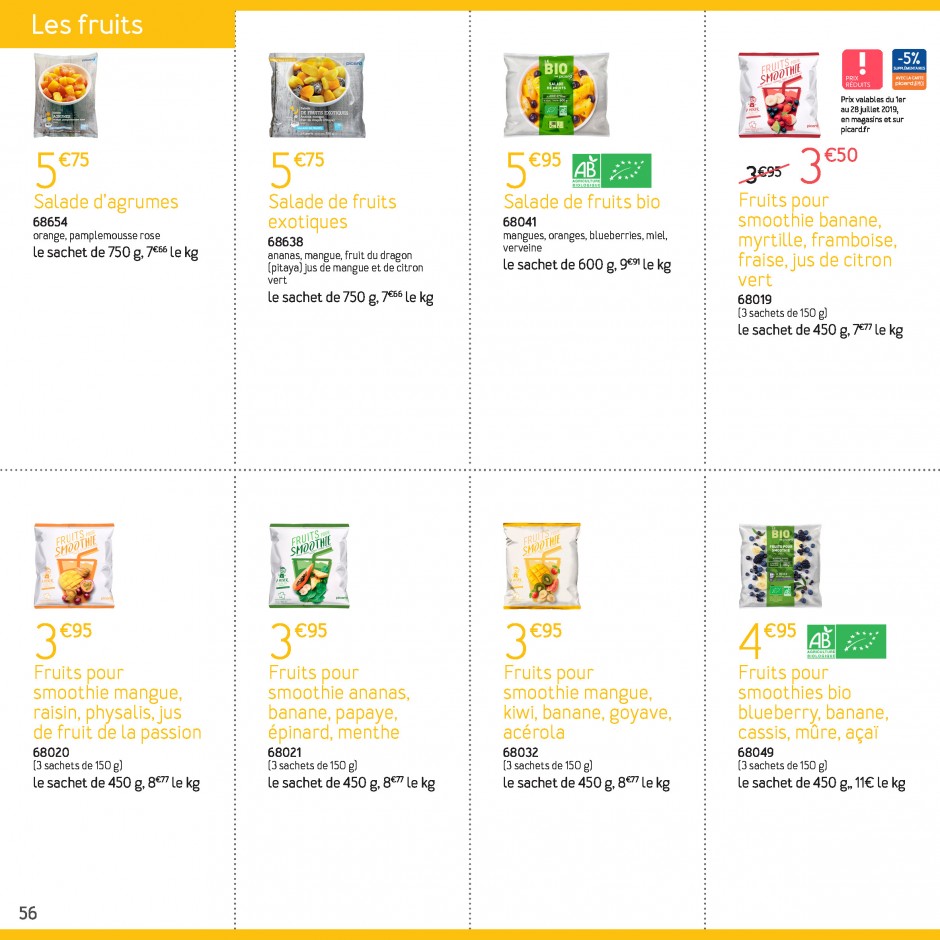Click the EU organic leaf logo near Salade bio
The height and width of the screenshot is (940, 940).
pyautogui.click(x=626, y=171)
